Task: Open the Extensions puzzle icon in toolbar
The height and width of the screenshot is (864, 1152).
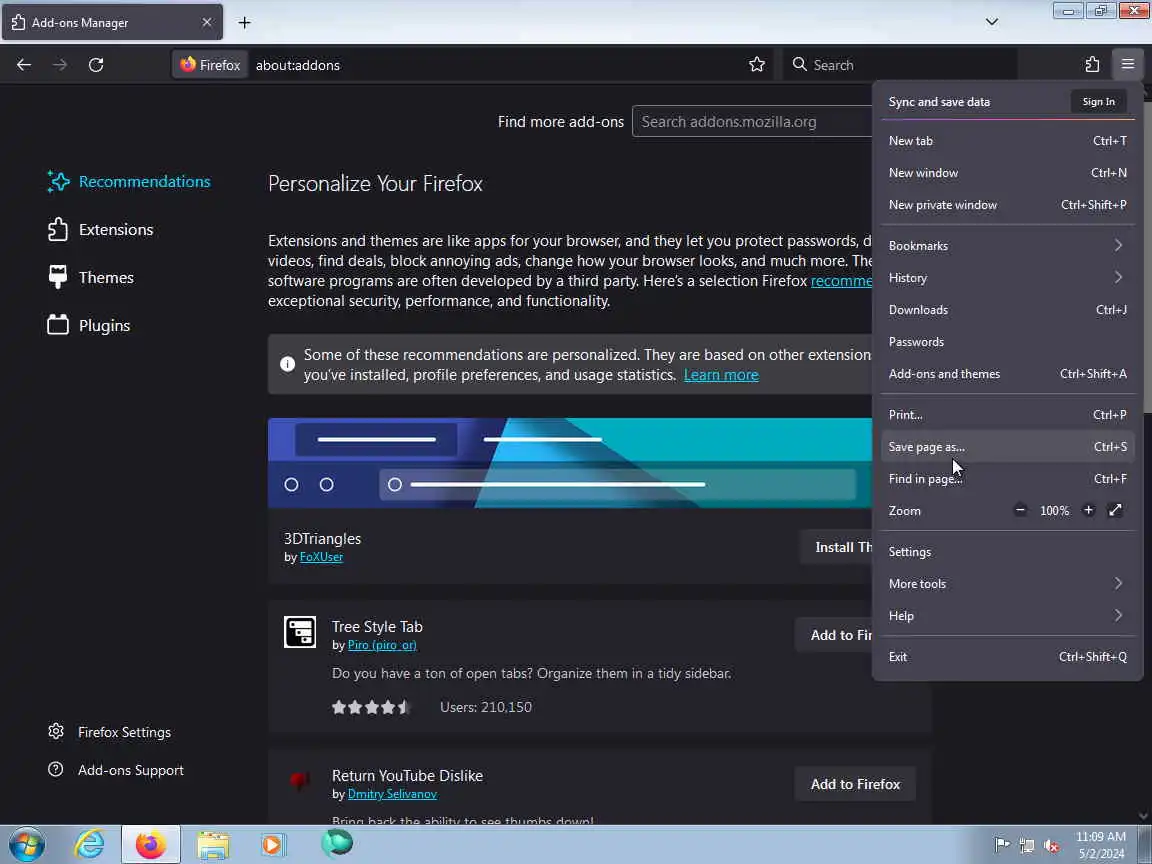Action: click(1092, 65)
